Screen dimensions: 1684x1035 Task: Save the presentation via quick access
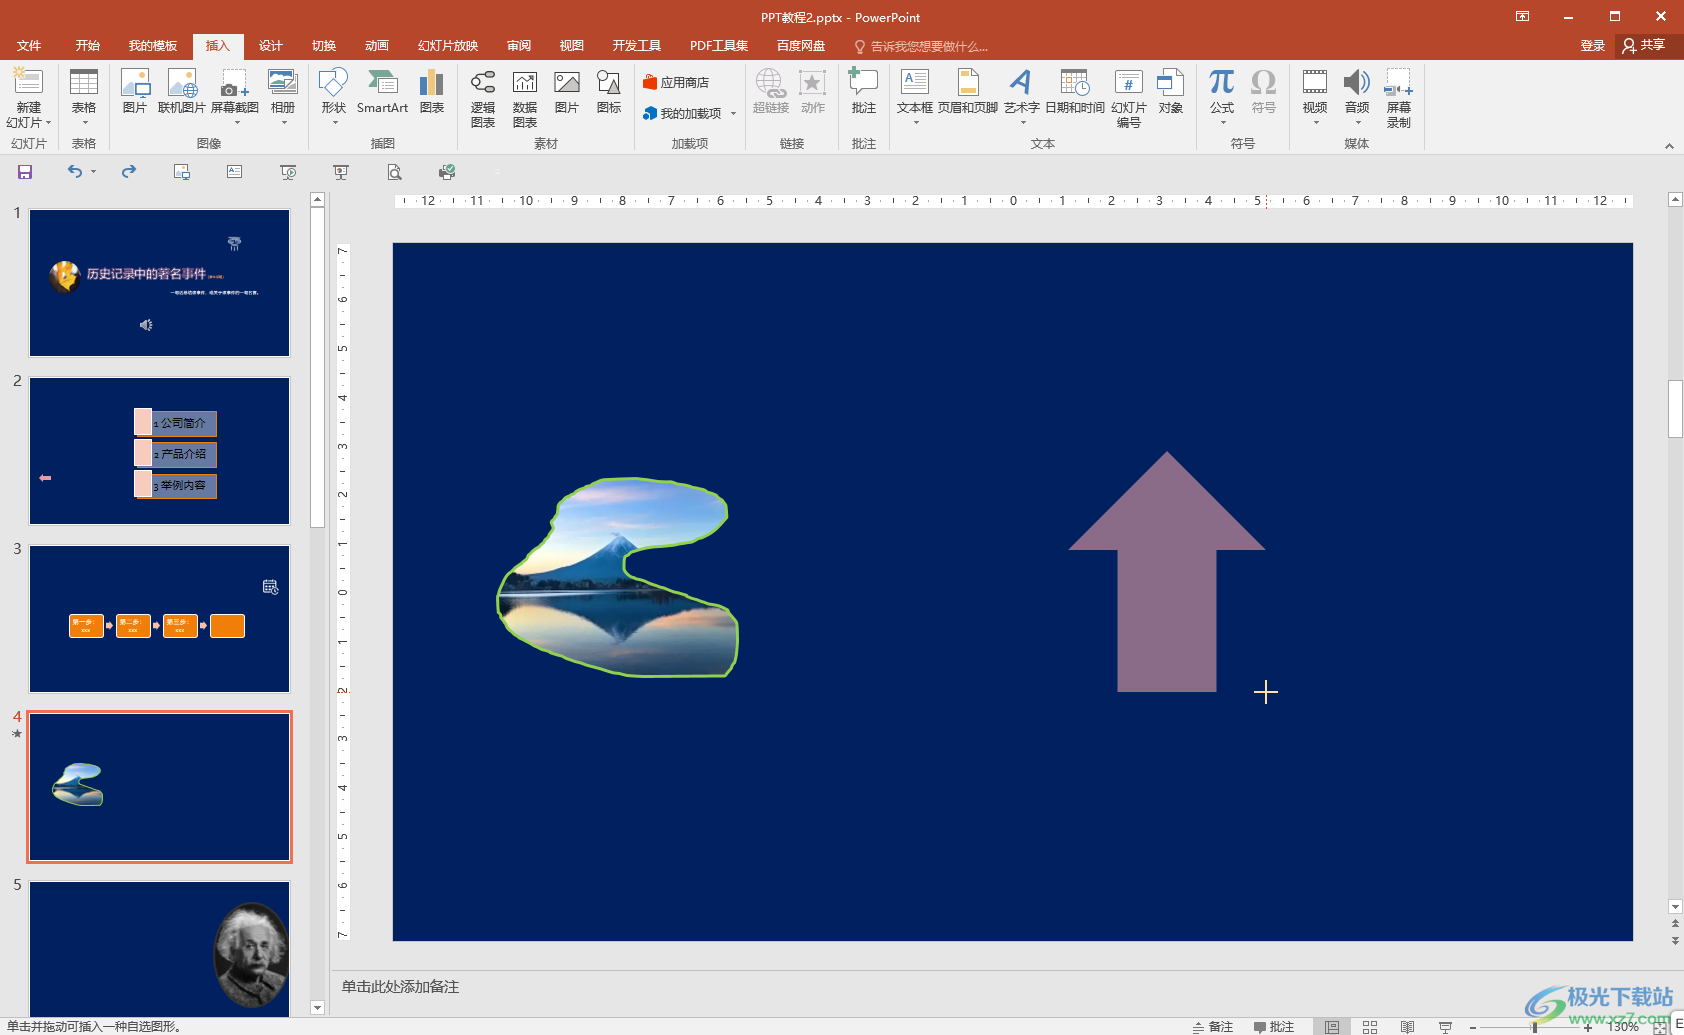coord(25,172)
